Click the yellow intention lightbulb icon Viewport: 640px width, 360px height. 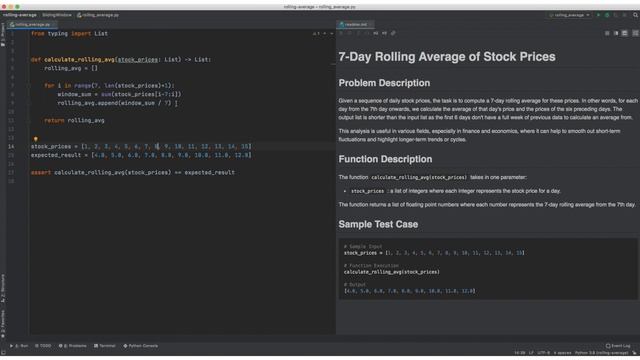(36, 139)
